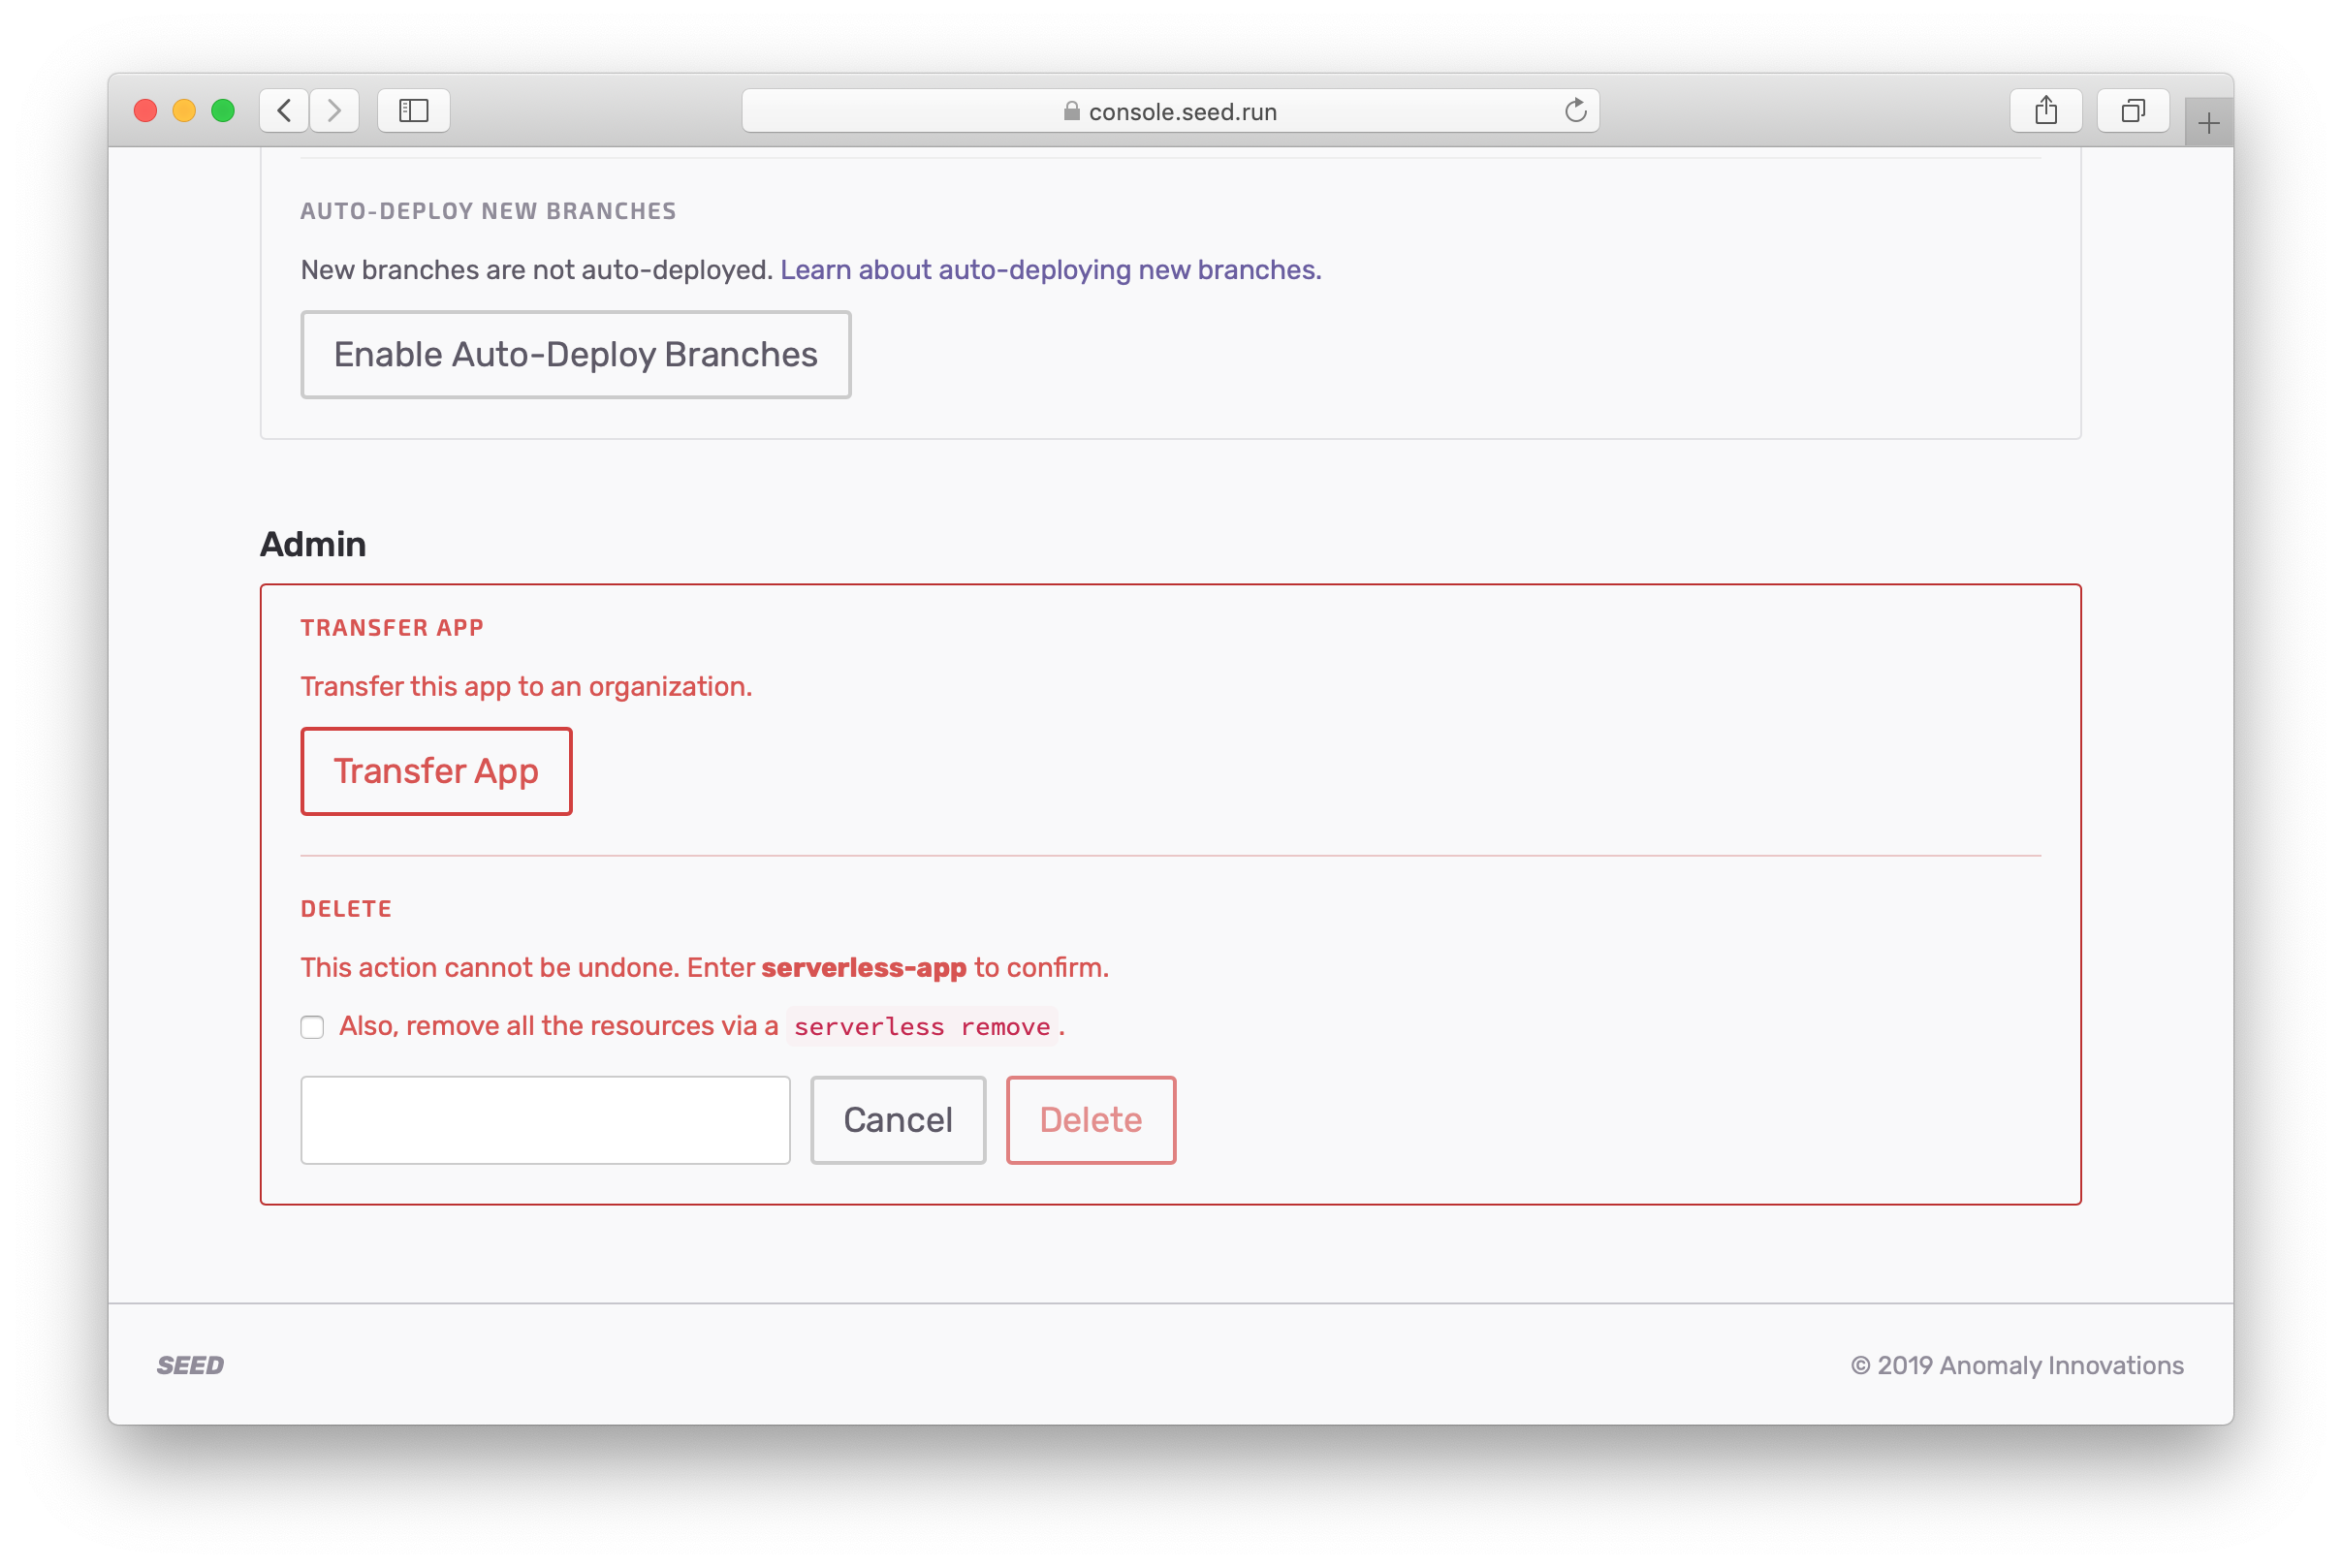Viewport: 2342px width, 1568px height.
Task: Click the Safari forward arrow
Action: tap(334, 110)
